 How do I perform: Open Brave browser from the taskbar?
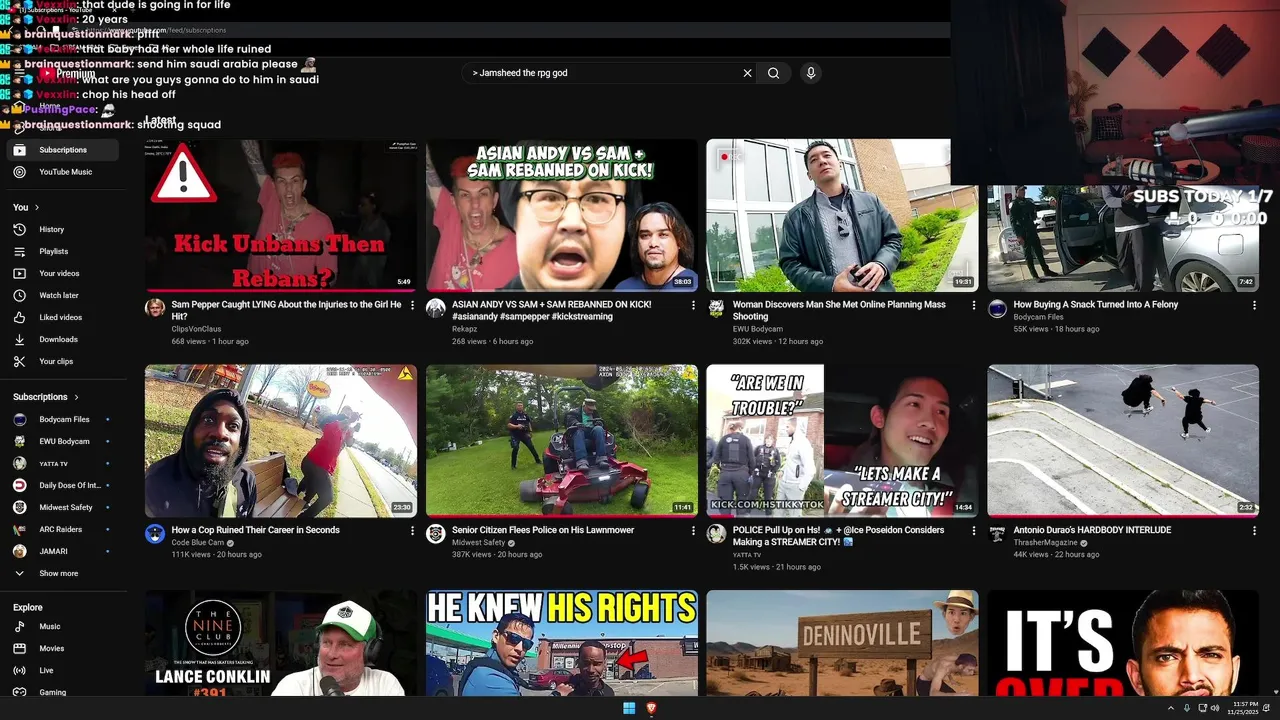click(652, 708)
